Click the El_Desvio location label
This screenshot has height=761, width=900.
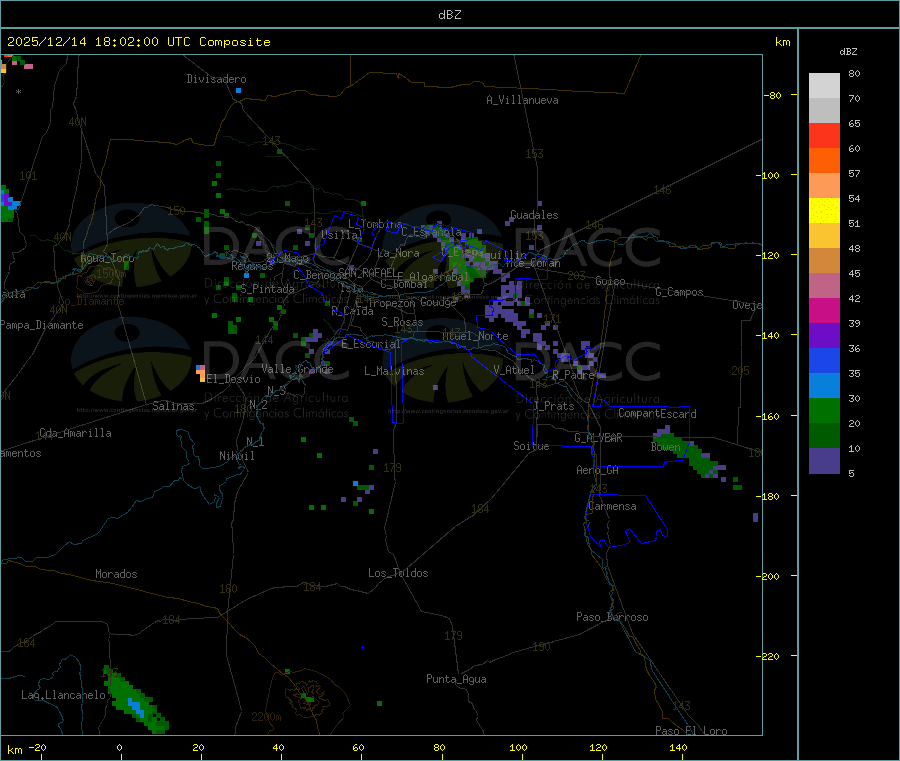tap(233, 379)
